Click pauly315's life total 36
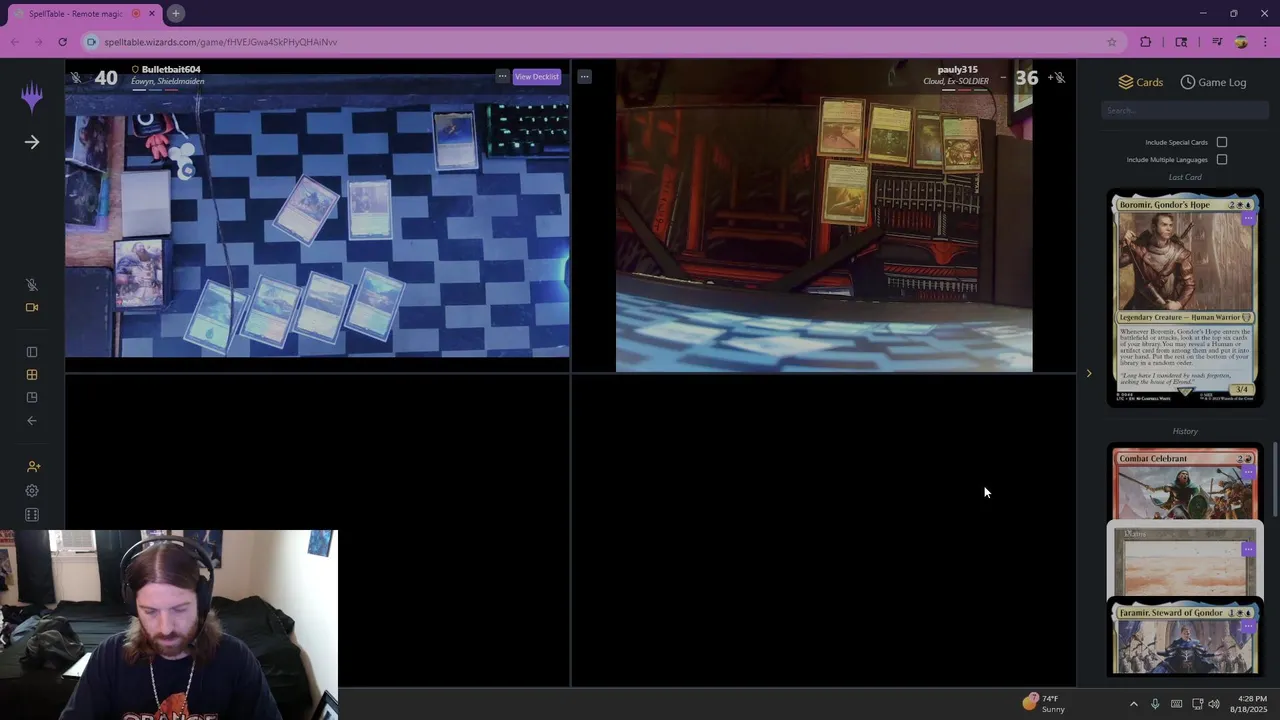Image resolution: width=1280 pixels, height=720 pixels. (1027, 77)
